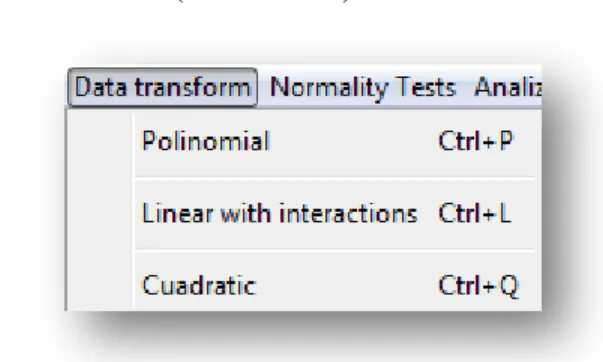Click separator line below Polinomial
The image size is (603, 362).
[335, 177]
